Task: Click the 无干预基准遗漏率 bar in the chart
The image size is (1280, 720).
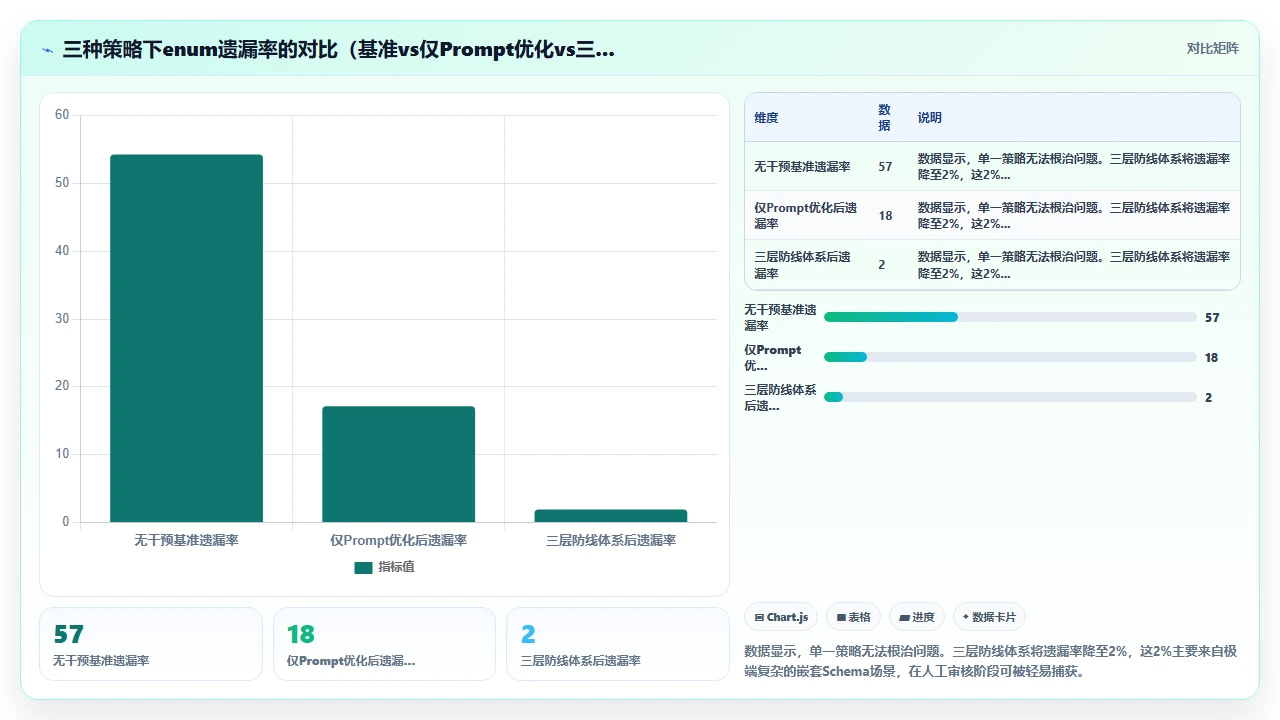Action: 186,338
